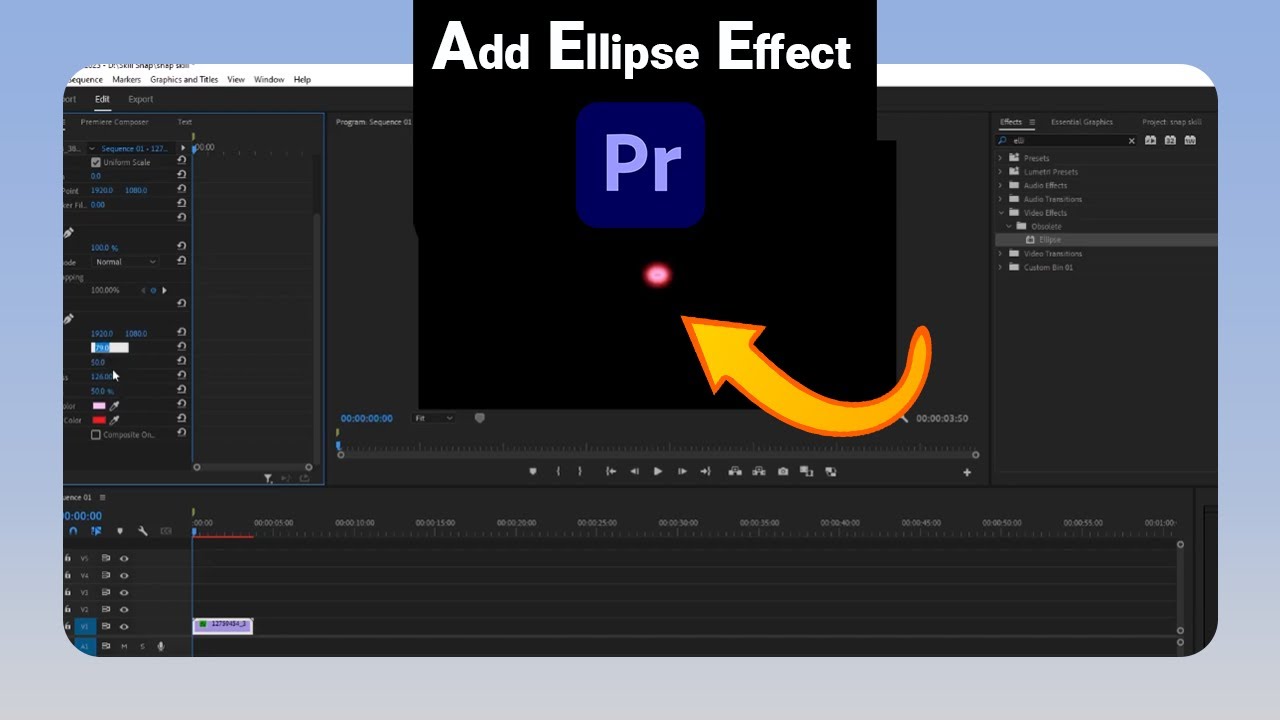The height and width of the screenshot is (720, 1280).
Task: Click the Lift button
Action: 735,471
